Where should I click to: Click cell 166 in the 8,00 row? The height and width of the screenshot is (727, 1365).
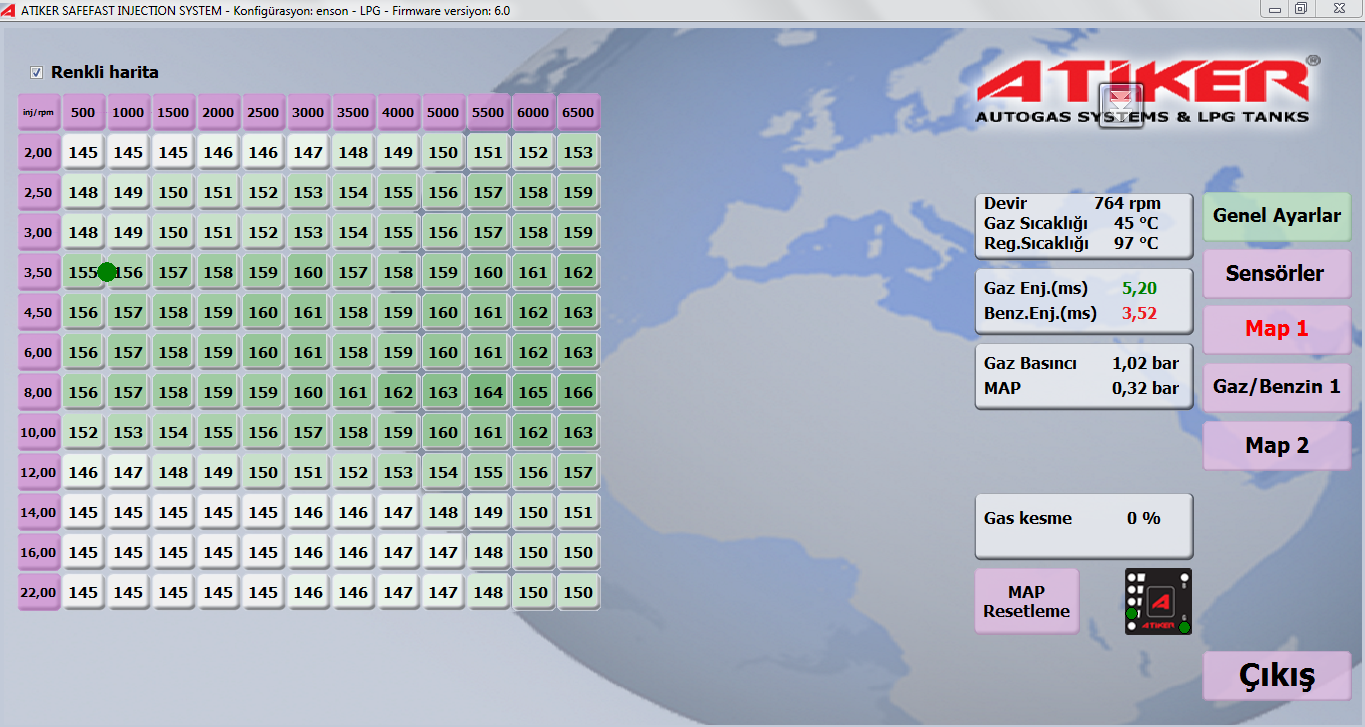tap(579, 392)
